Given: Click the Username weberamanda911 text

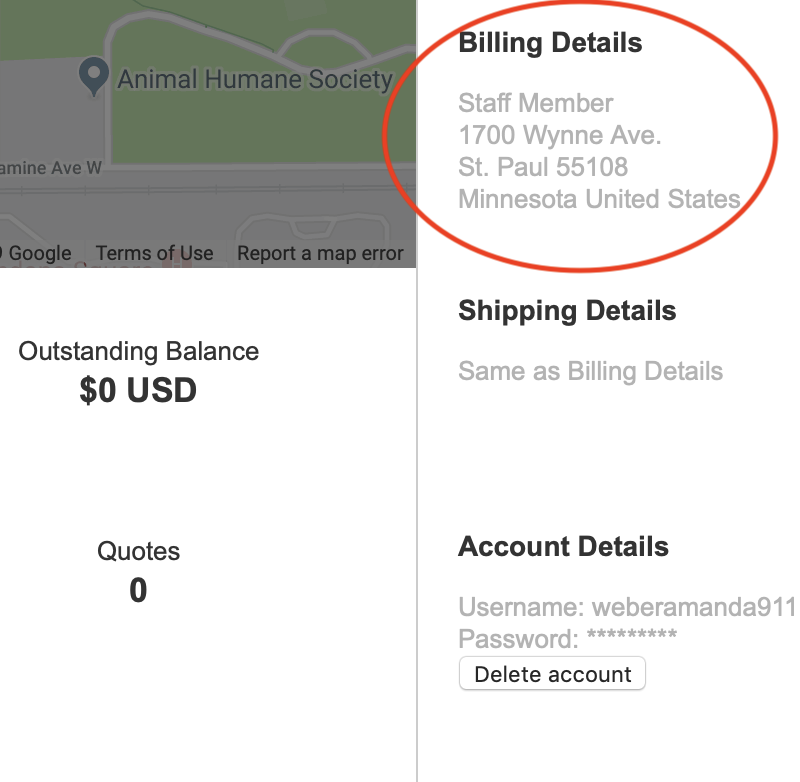Looking at the screenshot, I should (626, 607).
